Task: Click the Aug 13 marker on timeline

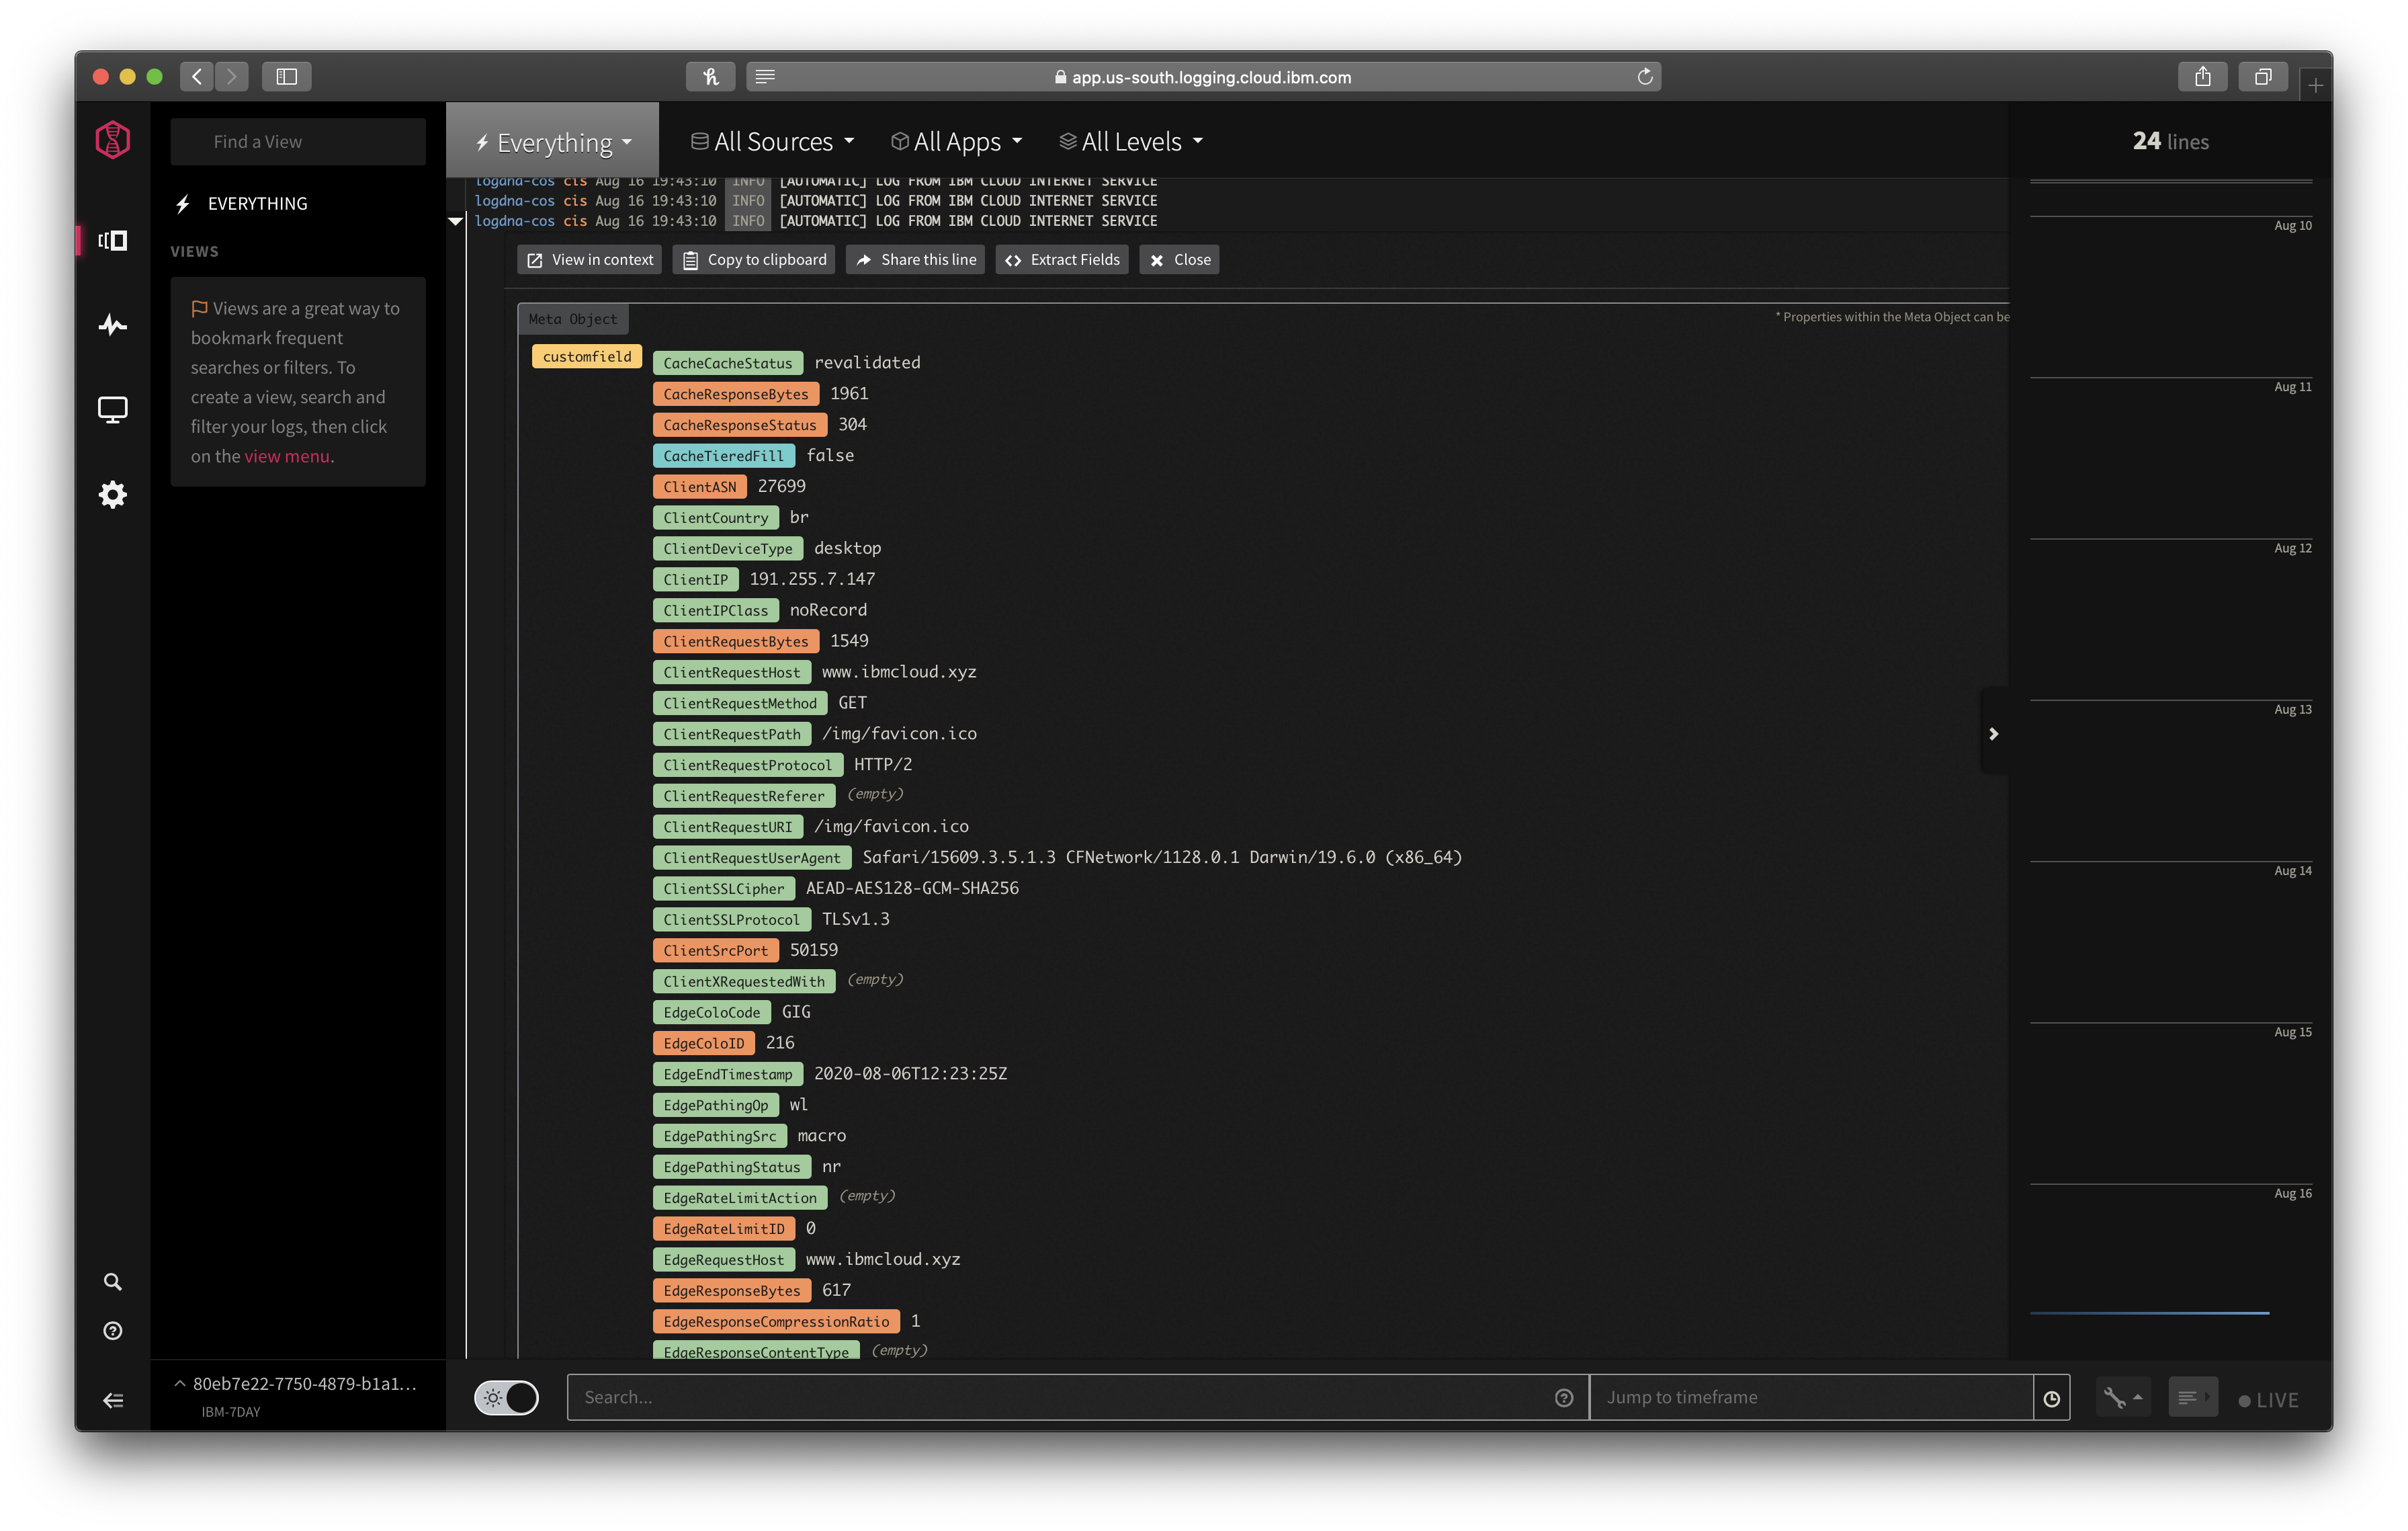Action: coord(2292,710)
